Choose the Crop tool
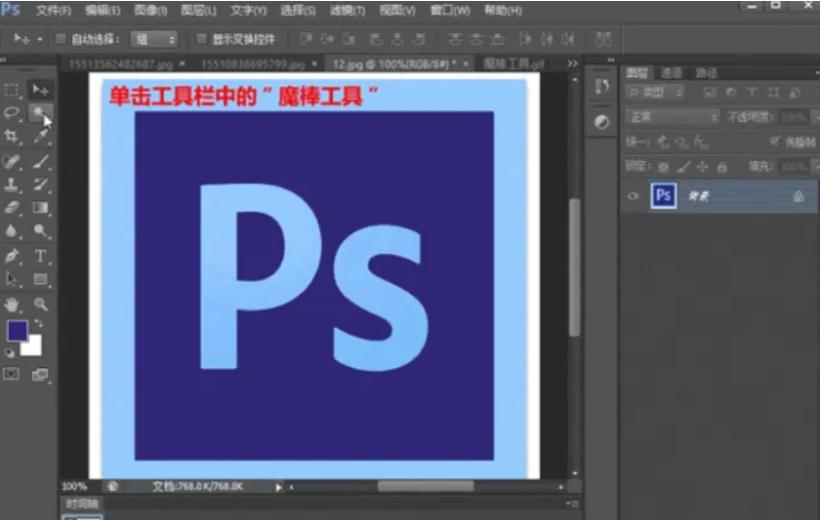 pyautogui.click(x=13, y=136)
